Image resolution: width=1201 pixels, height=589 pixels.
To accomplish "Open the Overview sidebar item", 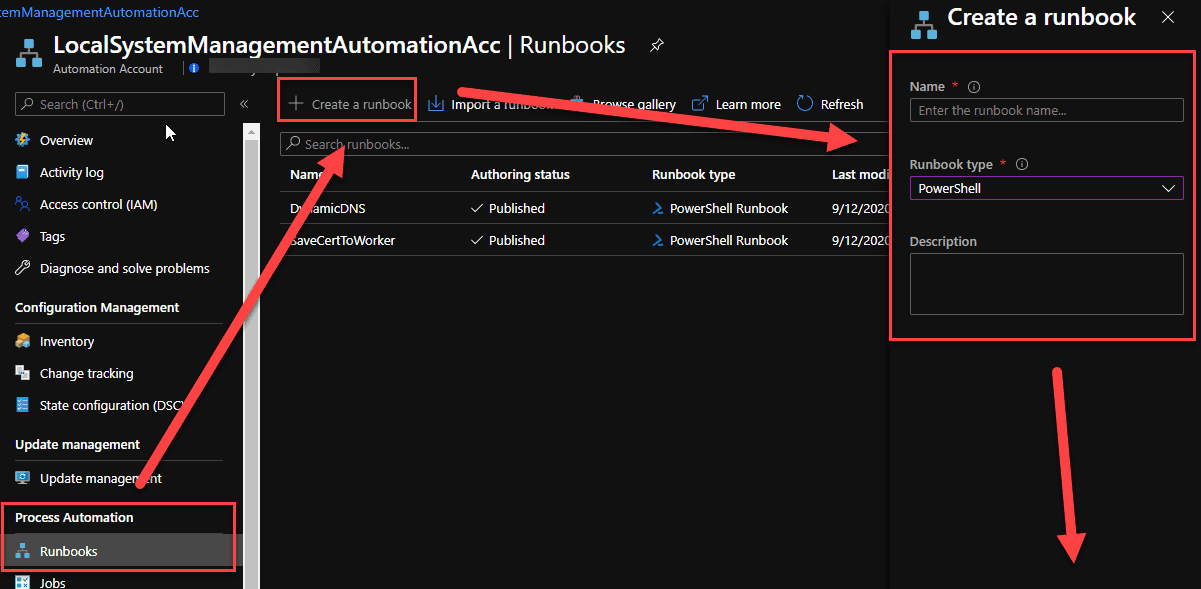I will [66, 141].
